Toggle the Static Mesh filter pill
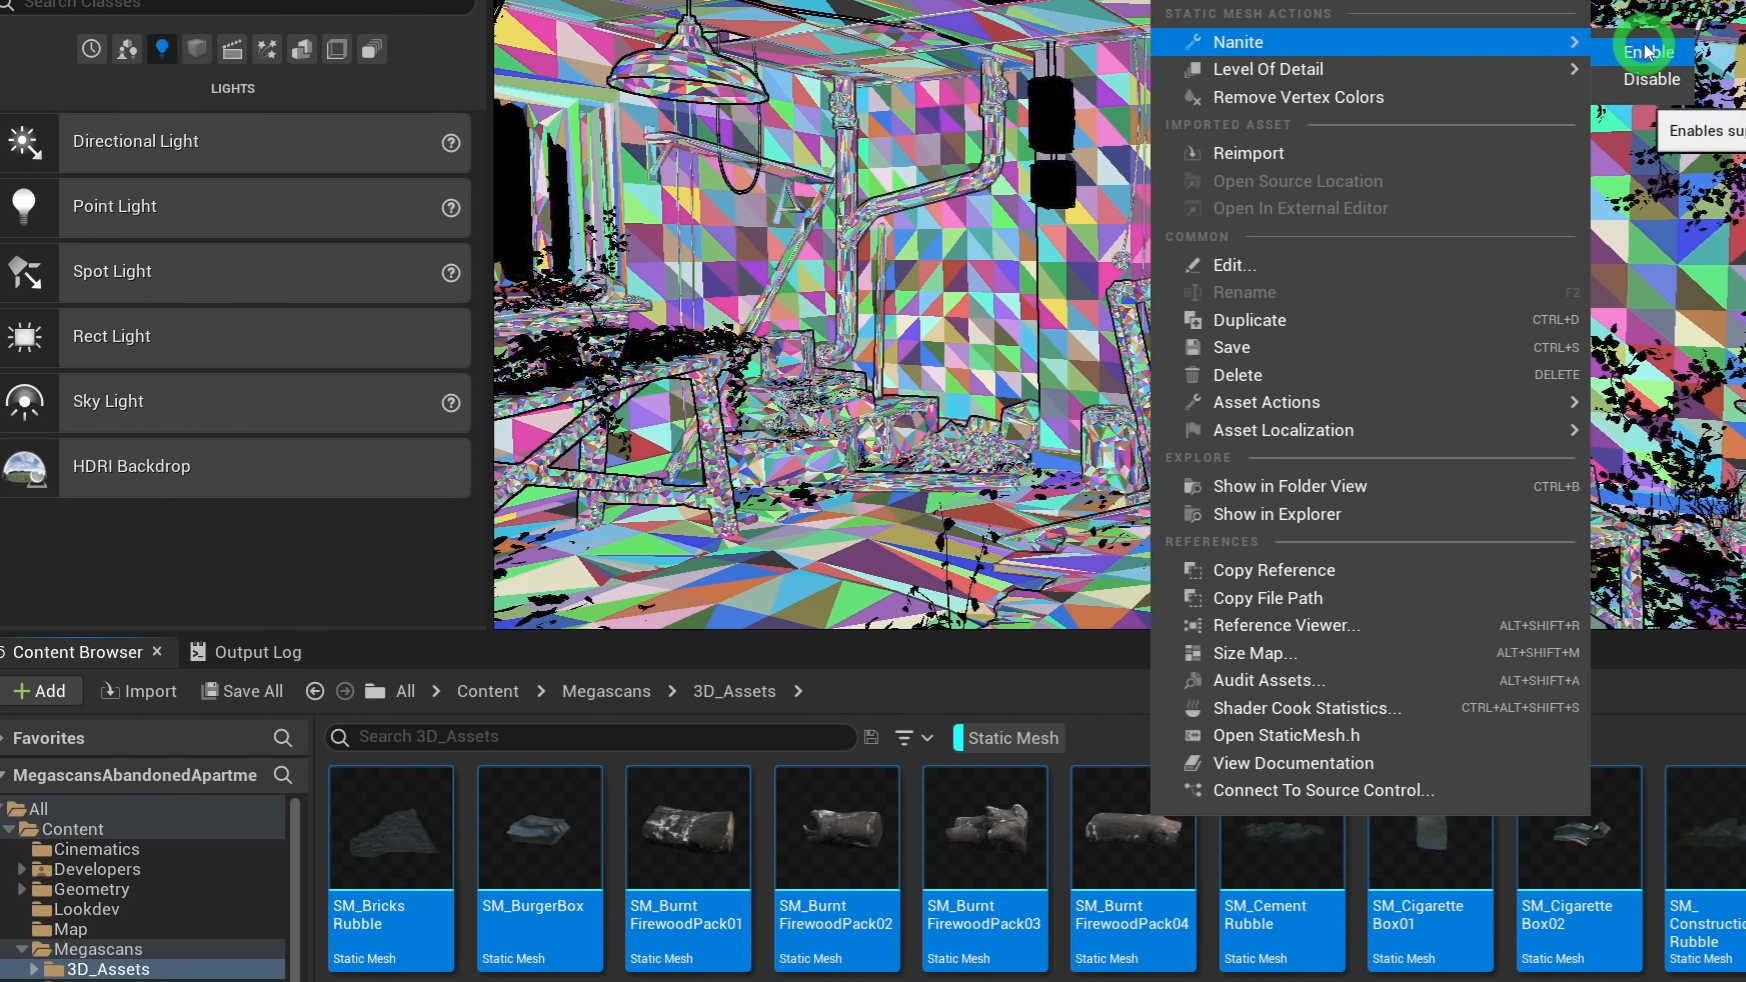This screenshot has width=1746, height=982. 1010,738
